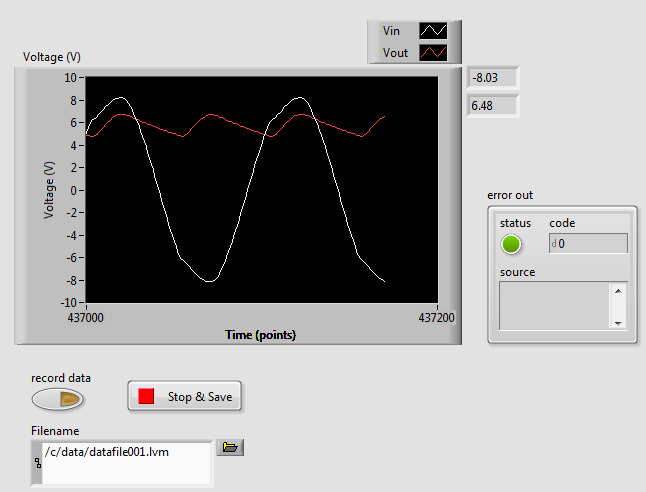Viewport: 646px width, 492px height.
Task: Click x-axis minimum value 437000
Action: pyautogui.click(x=87, y=317)
